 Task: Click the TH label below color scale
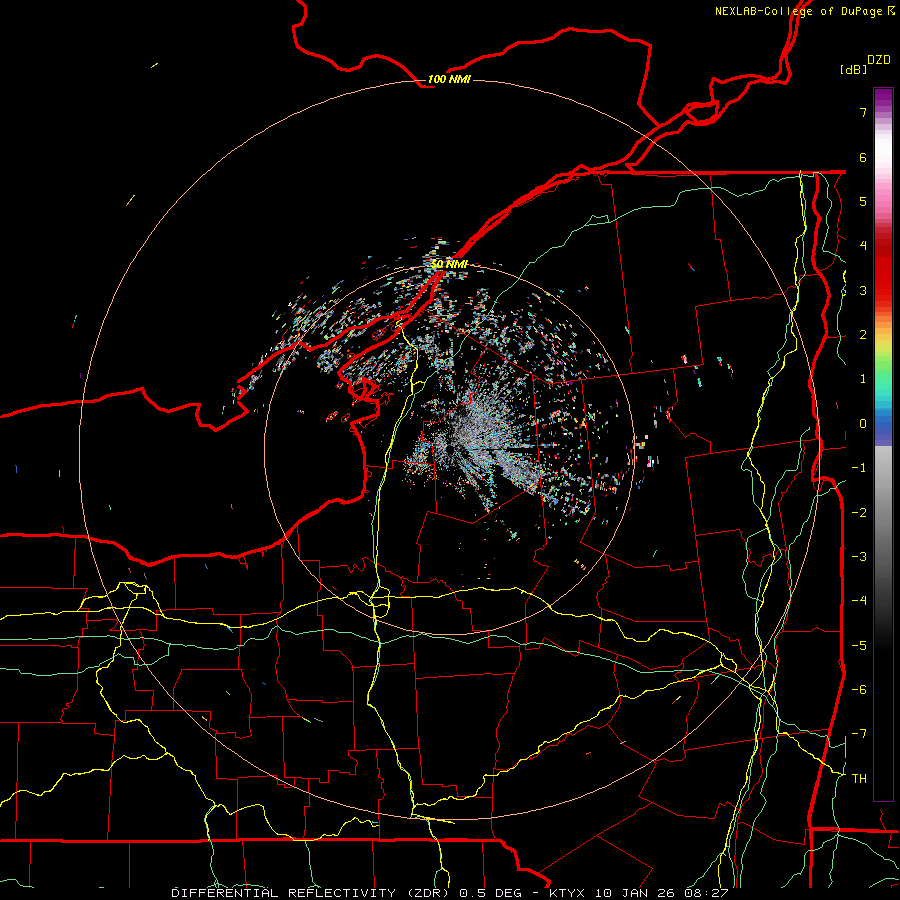click(859, 779)
